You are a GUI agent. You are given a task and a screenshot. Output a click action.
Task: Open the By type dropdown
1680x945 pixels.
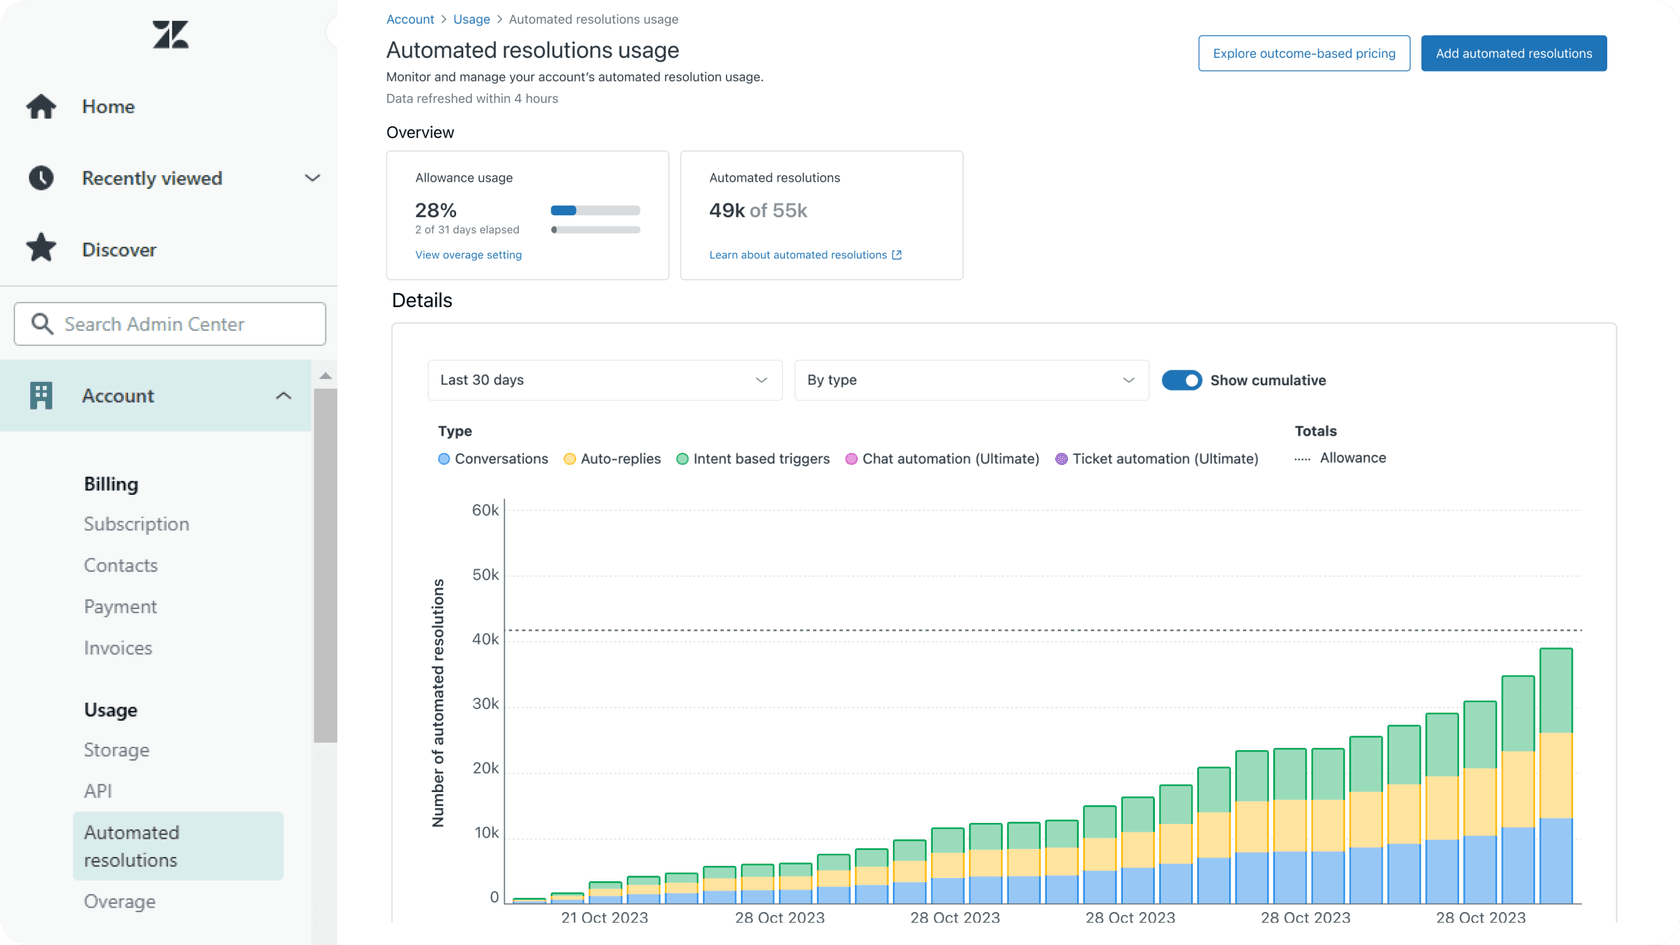[x=970, y=380]
